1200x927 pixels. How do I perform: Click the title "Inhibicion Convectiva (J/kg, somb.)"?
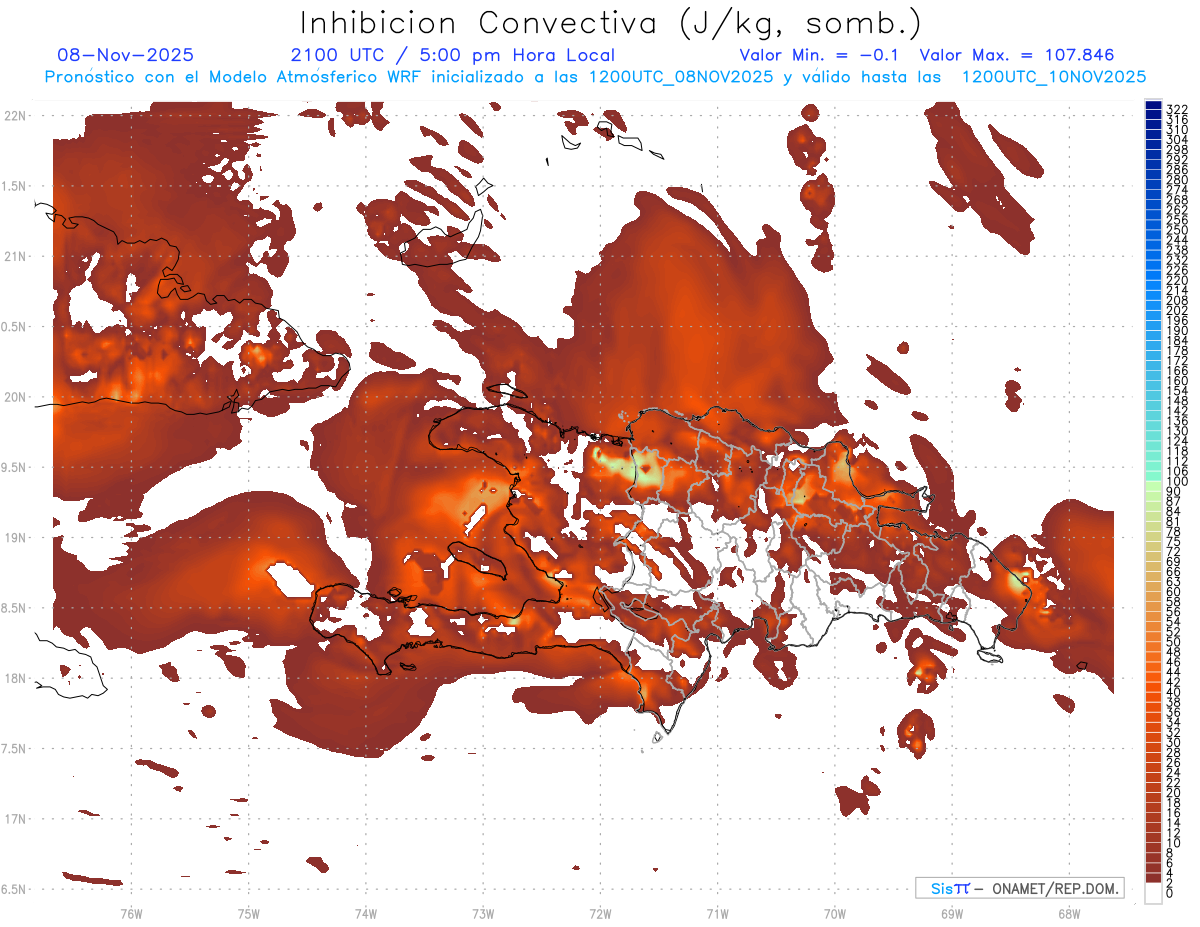coord(611,23)
